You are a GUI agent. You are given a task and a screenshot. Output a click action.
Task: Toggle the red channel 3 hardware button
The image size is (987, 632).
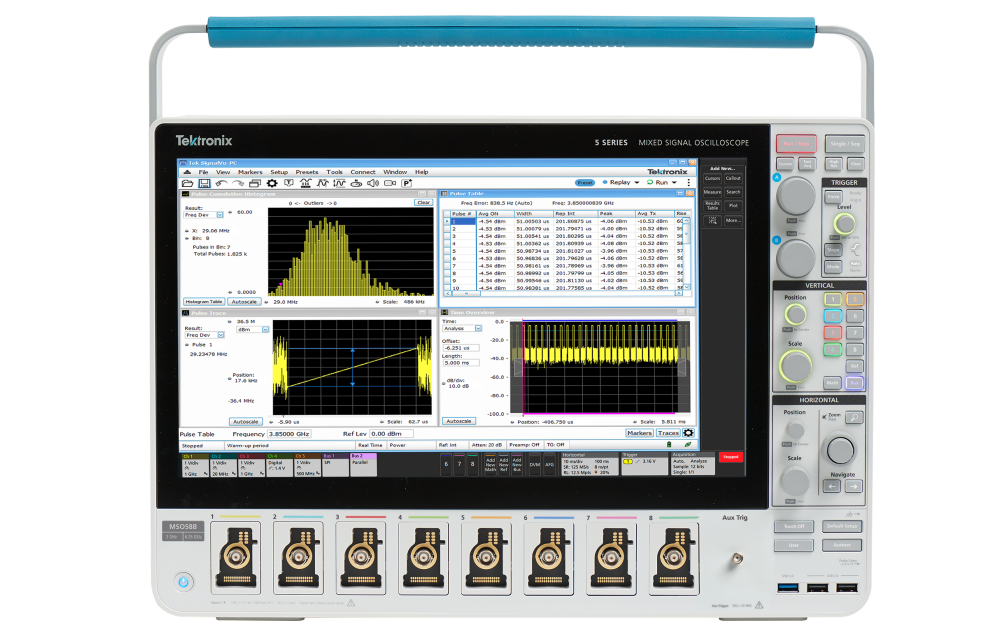point(833,333)
